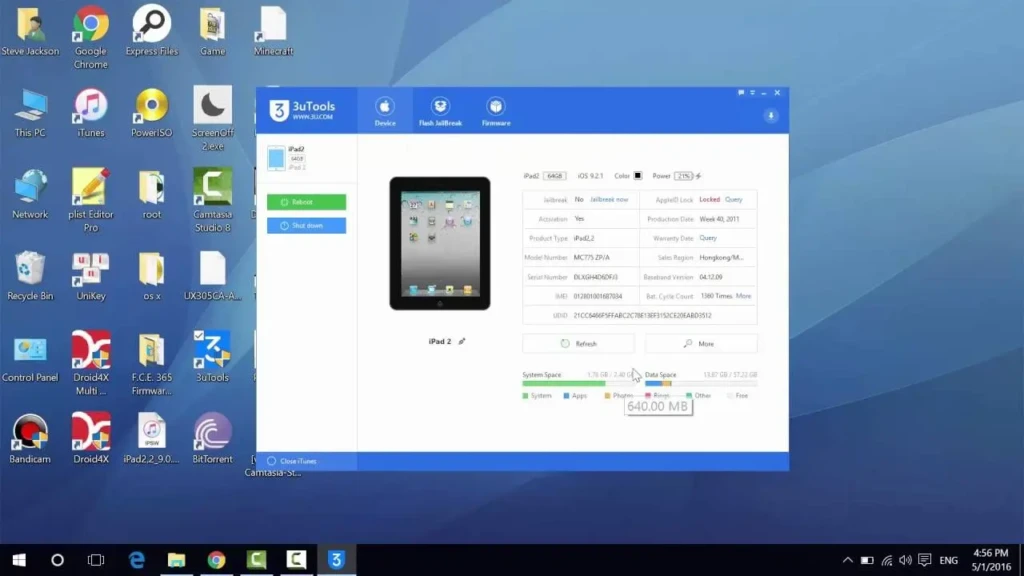Open Microsoft Edge from the taskbar
Viewport: 1024px width, 576px height.
136,560
